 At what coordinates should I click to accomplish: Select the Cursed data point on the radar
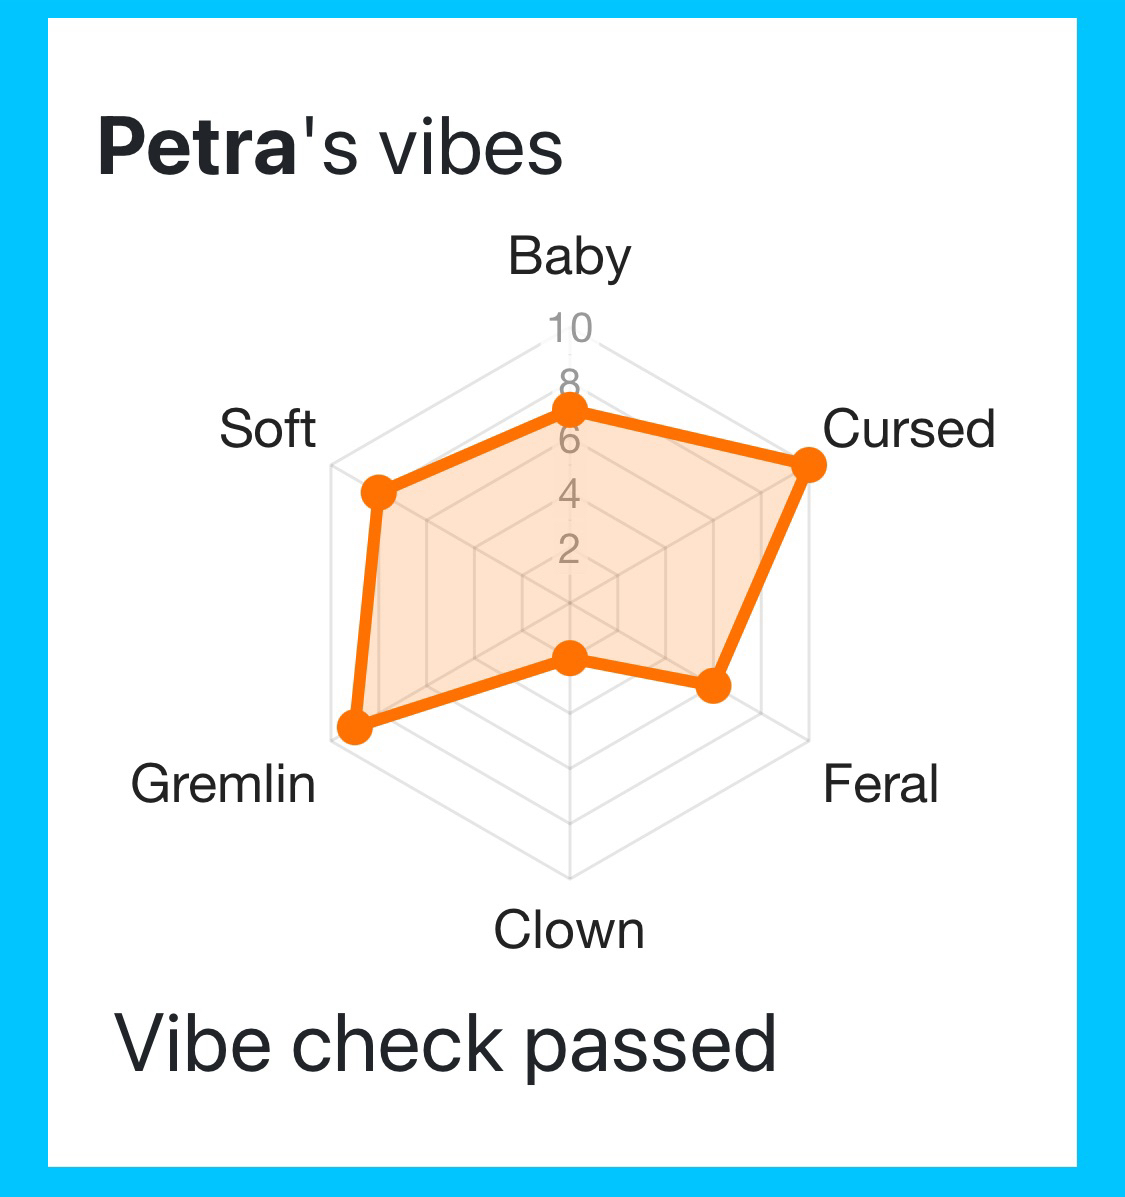click(808, 465)
